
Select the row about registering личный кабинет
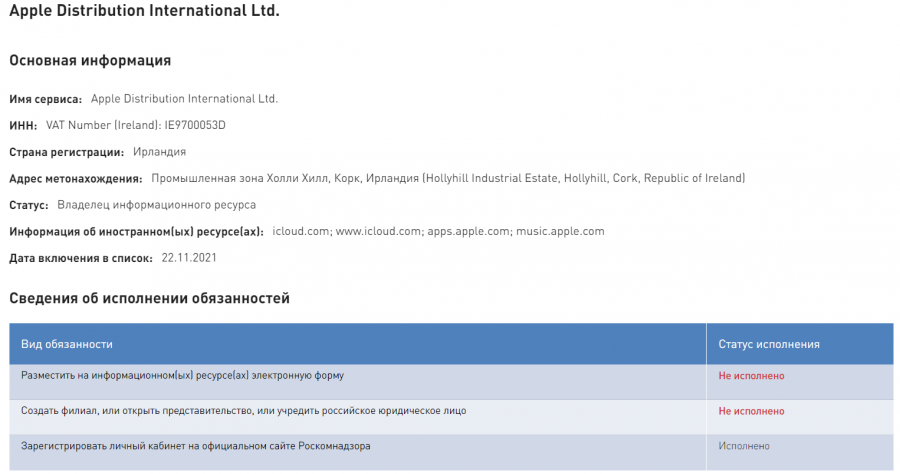click(451, 452)
